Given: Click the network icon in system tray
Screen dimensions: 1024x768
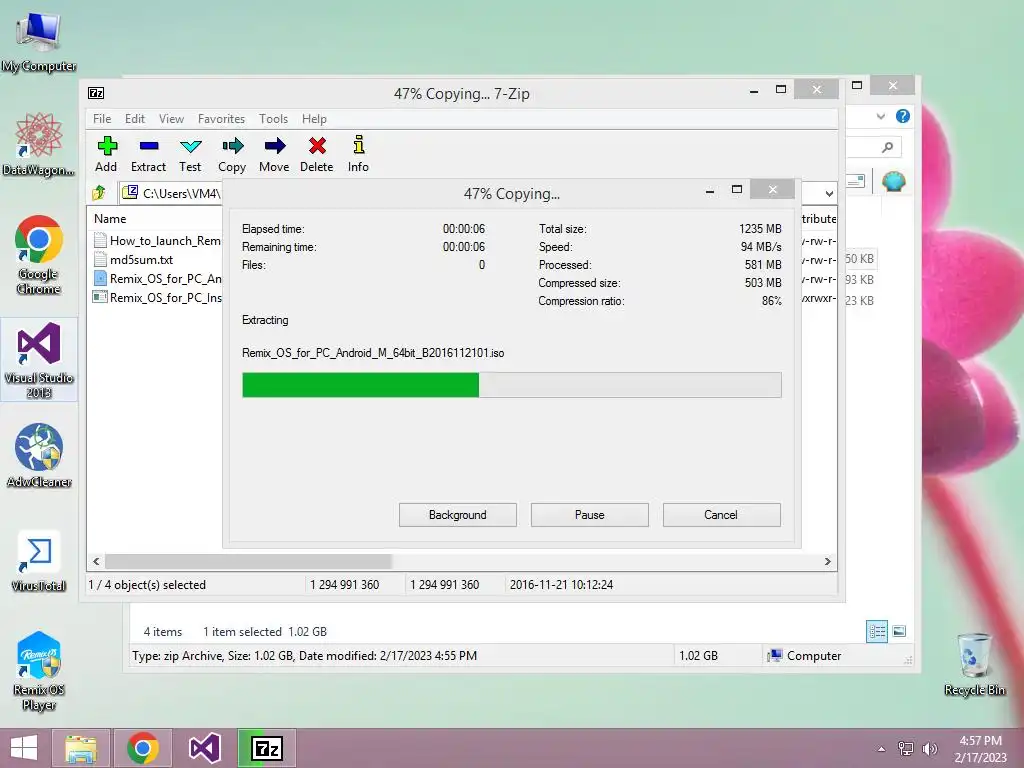Looking at the screenshot, I should click(906, 748).
